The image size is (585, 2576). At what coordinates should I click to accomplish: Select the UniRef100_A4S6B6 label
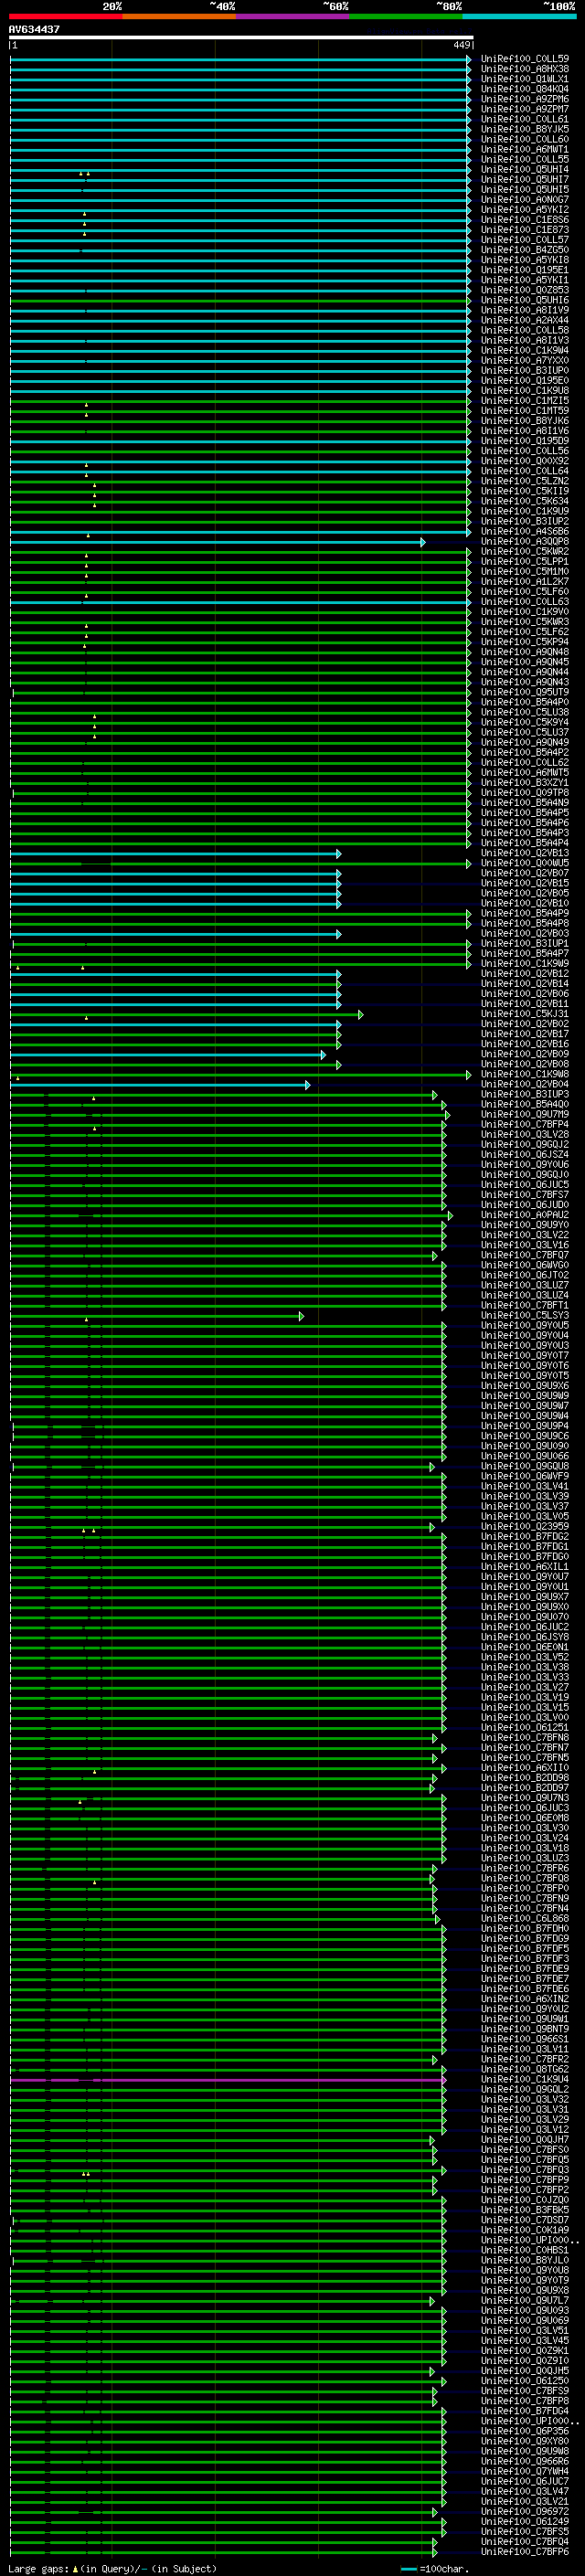(525, 531)
